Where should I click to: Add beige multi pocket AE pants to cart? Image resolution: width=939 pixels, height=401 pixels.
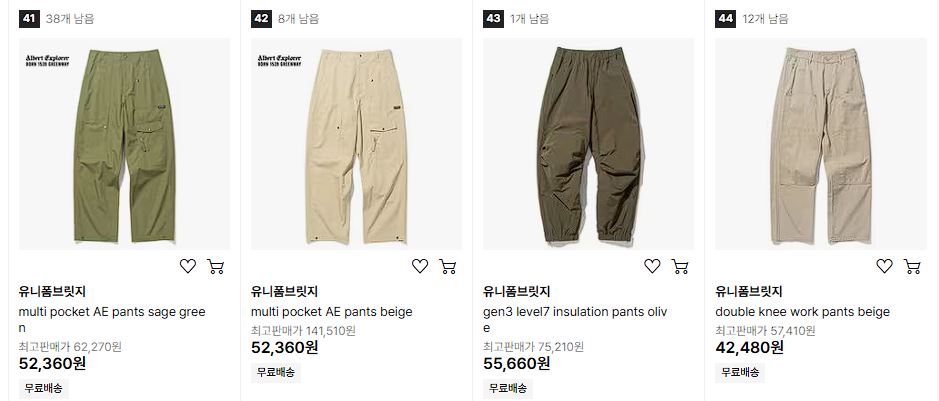(448, 266)
